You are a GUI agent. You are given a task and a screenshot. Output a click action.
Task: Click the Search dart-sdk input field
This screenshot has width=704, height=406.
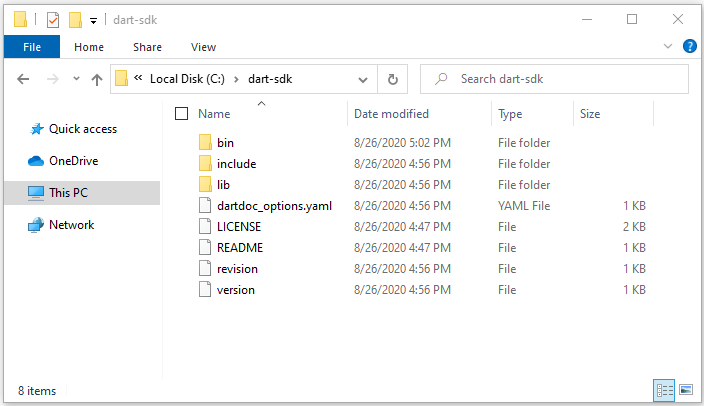point(554,79)
